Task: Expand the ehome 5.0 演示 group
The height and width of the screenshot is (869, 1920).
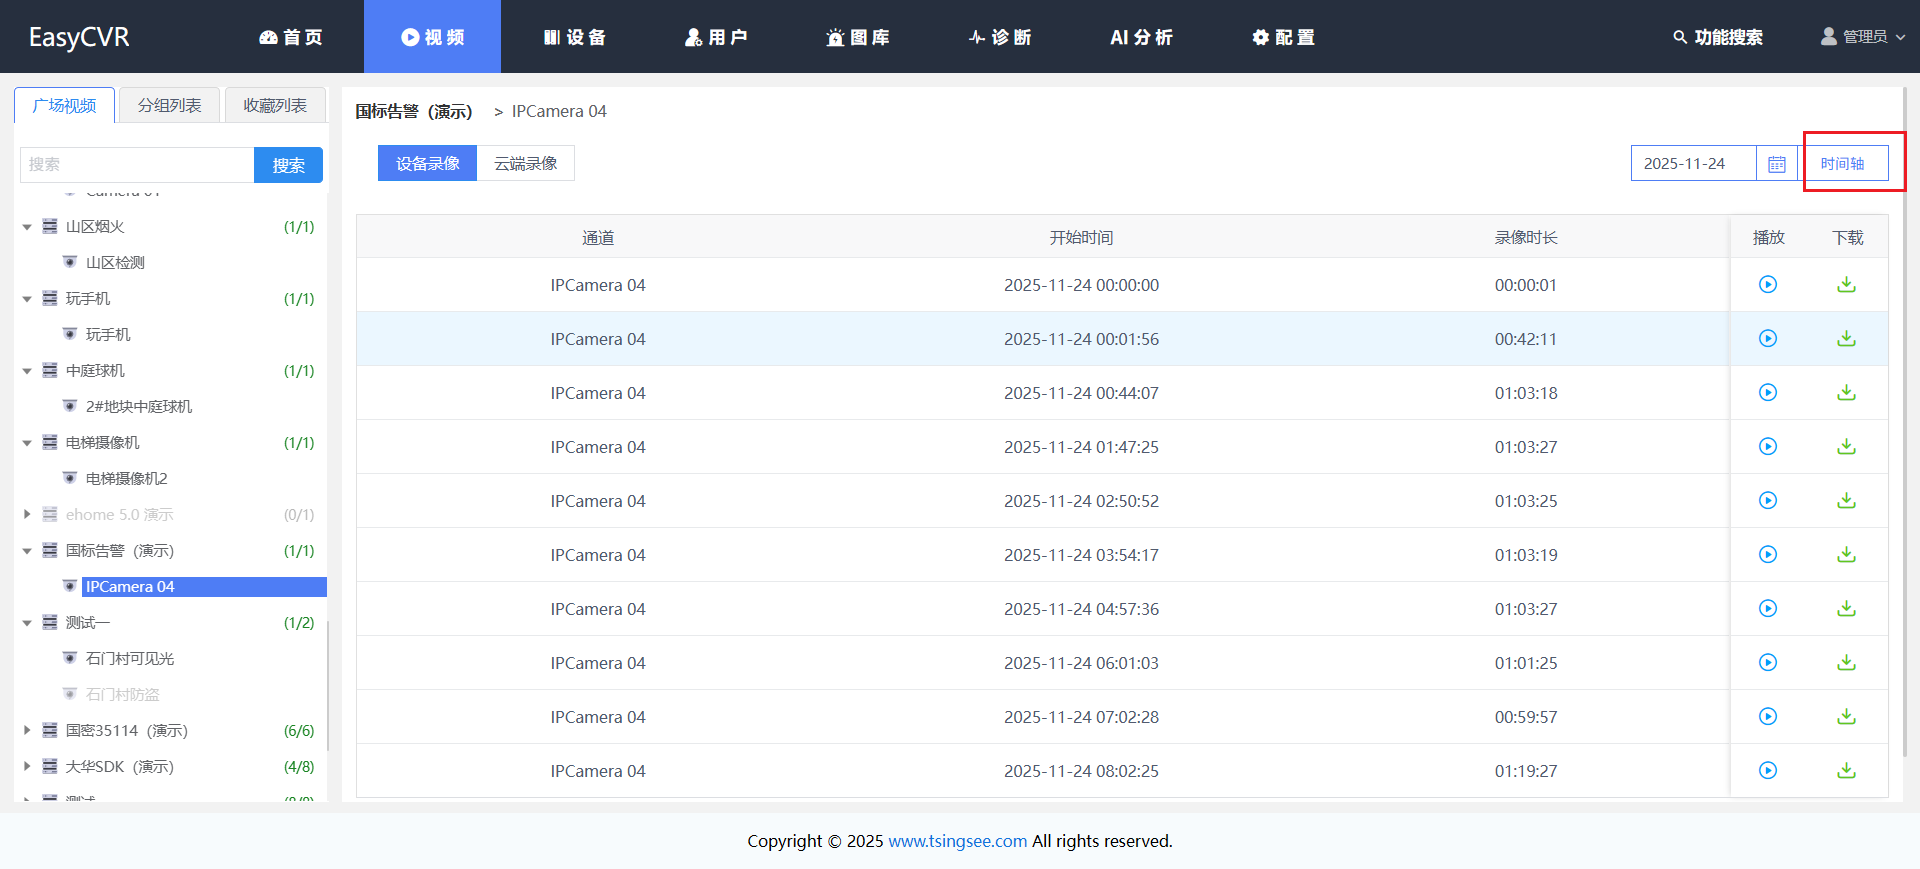Action: click(x=27, y=515)
